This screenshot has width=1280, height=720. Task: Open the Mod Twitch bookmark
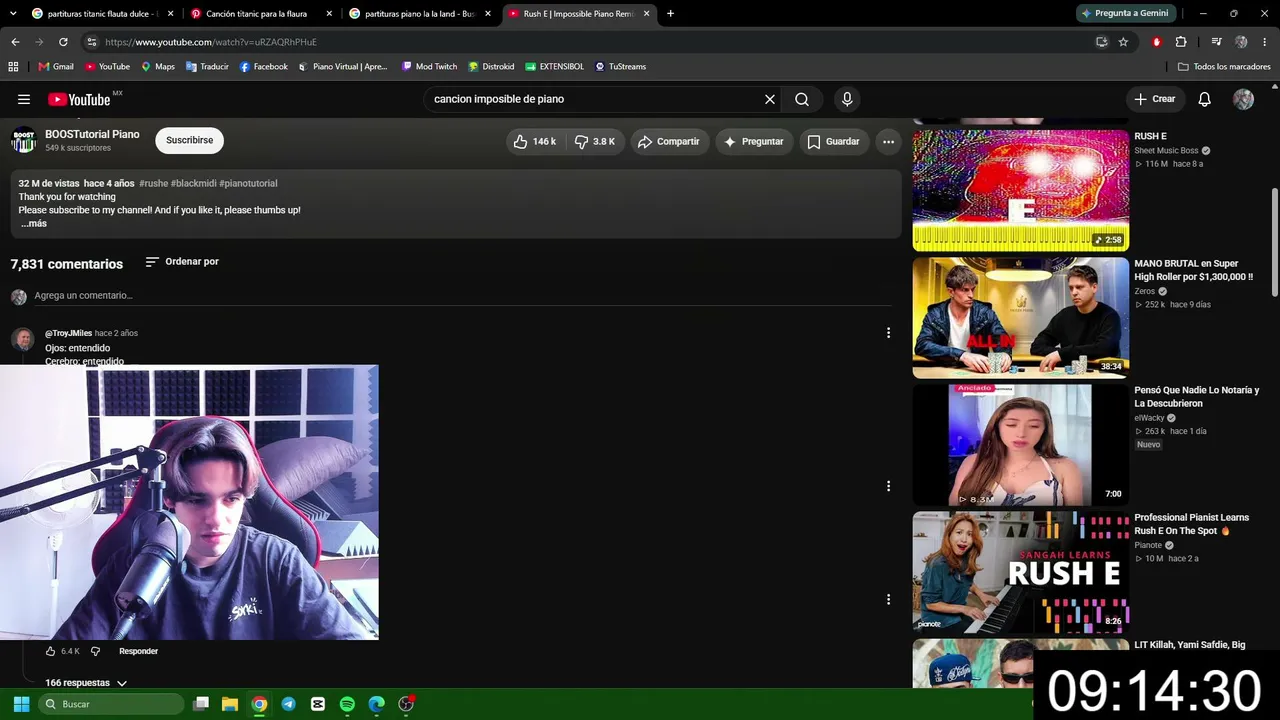click(429, 67)
